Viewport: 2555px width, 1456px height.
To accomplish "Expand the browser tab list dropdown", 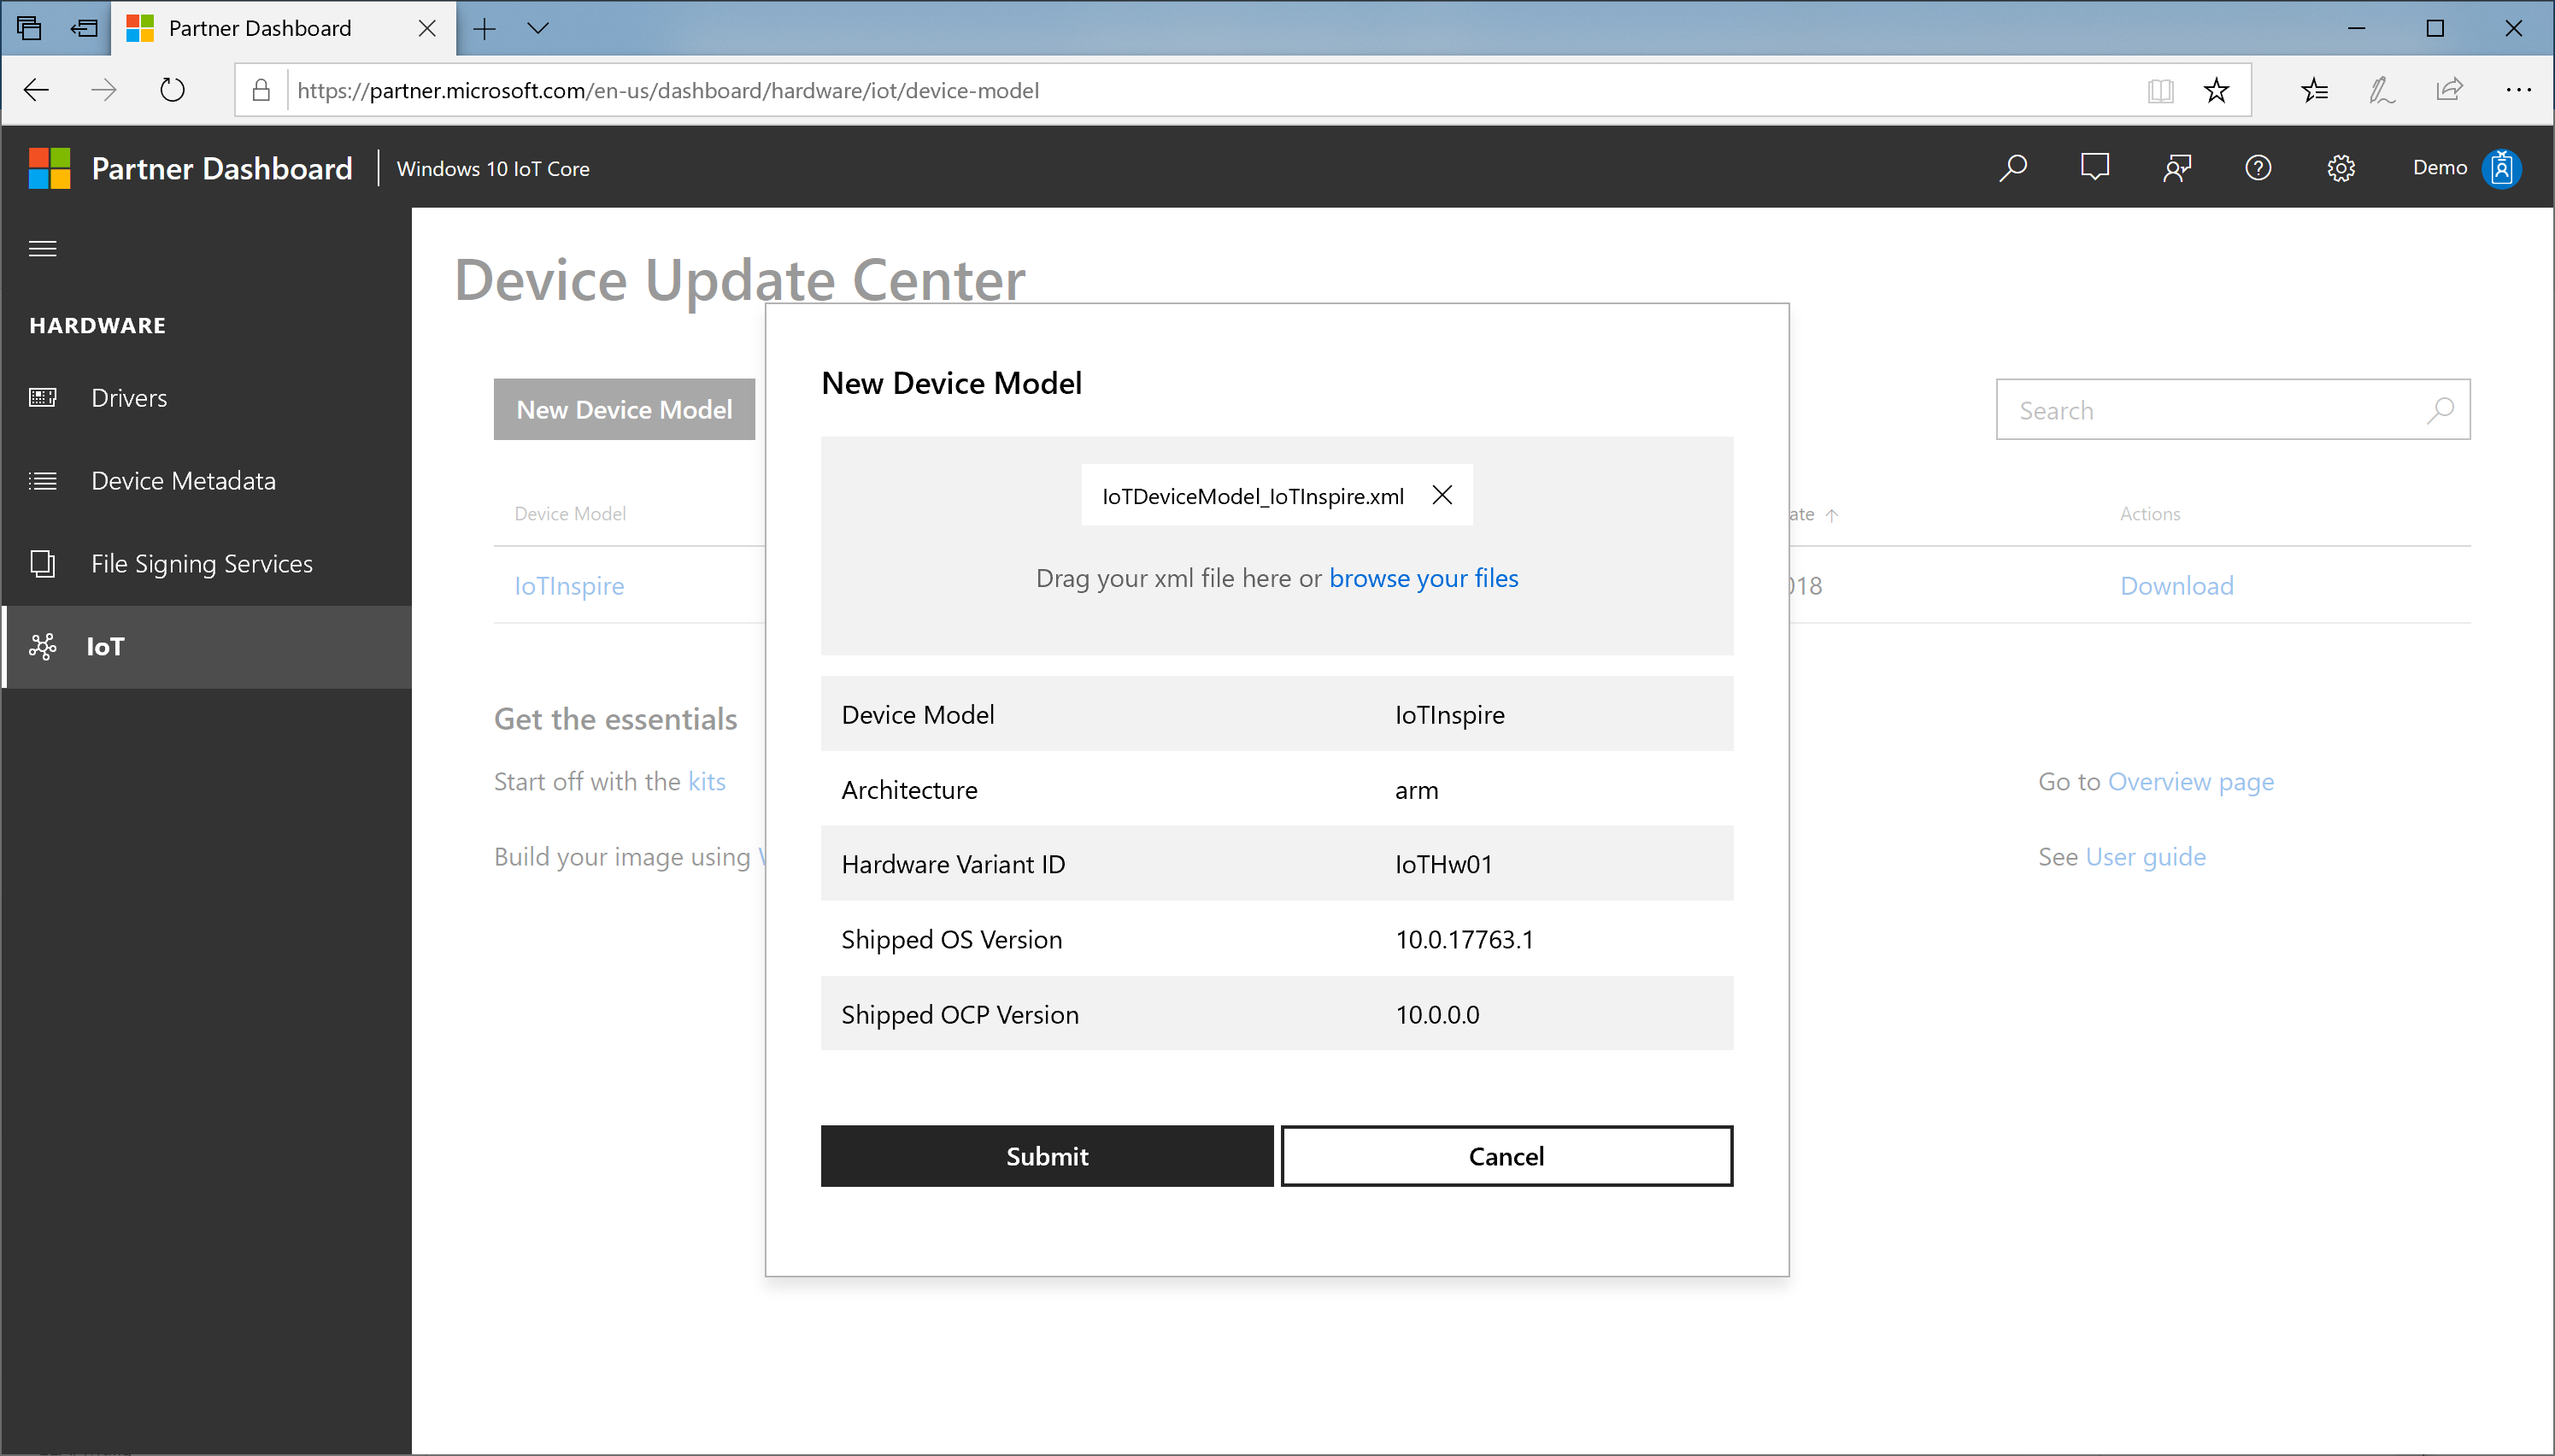I will pyautogui.click(x=538, y=28).
